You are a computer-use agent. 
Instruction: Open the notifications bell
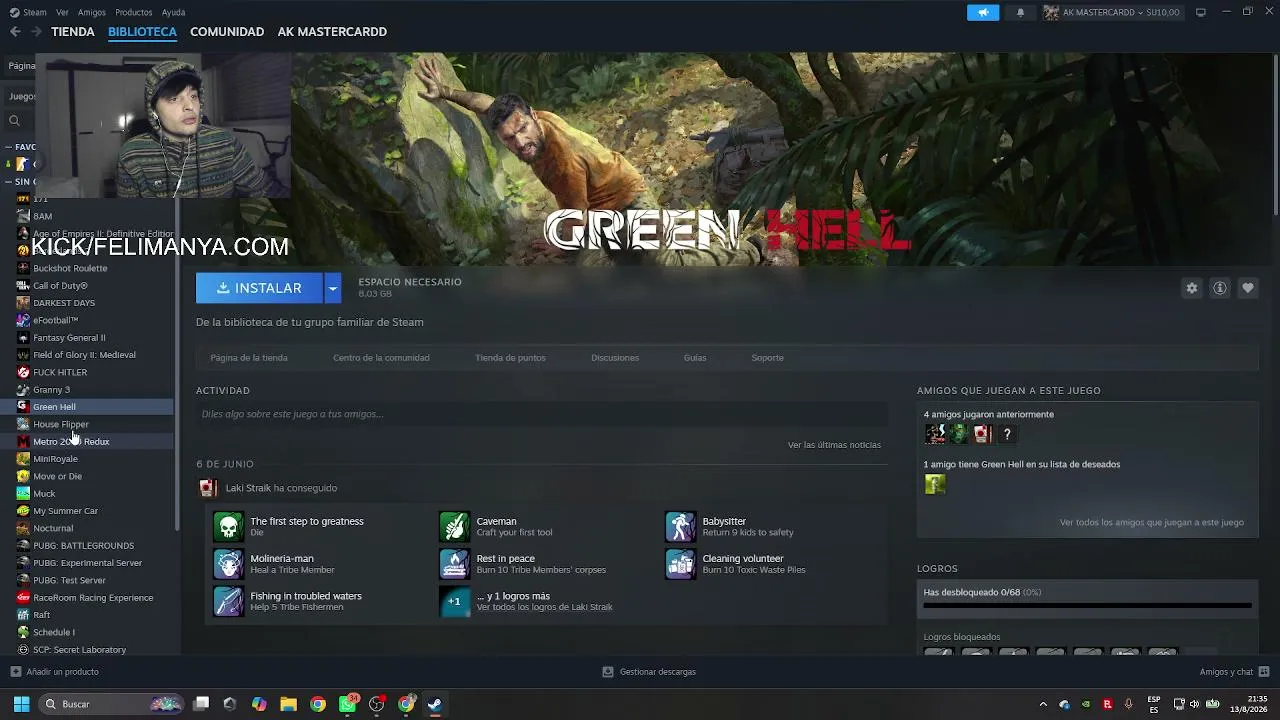[1020, 12]
